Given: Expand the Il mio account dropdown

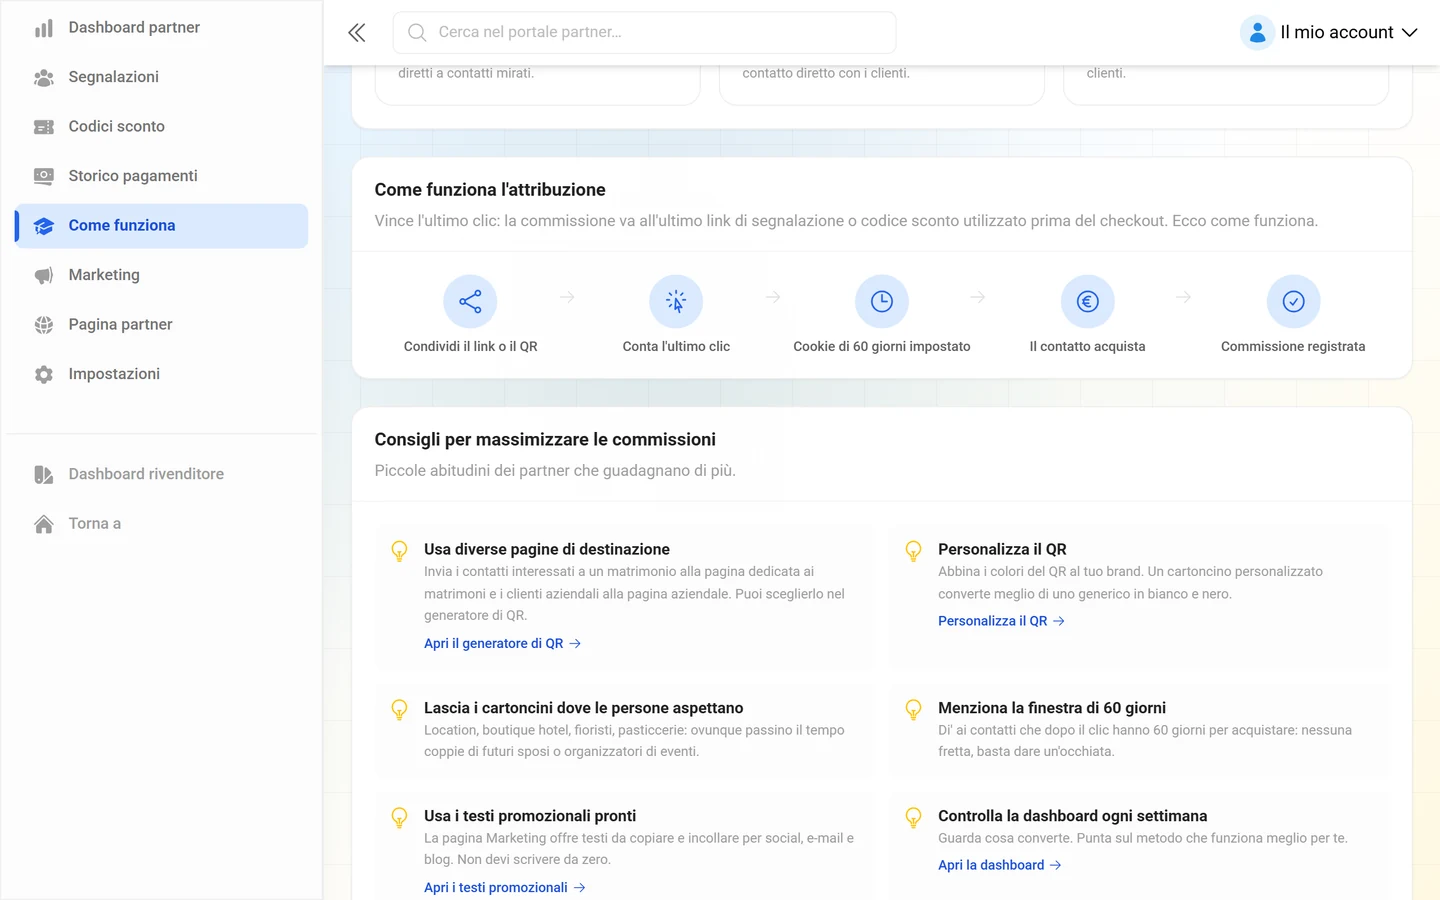Looking at the screenshot, I should pyautogui.click(x=1329, y=32).
